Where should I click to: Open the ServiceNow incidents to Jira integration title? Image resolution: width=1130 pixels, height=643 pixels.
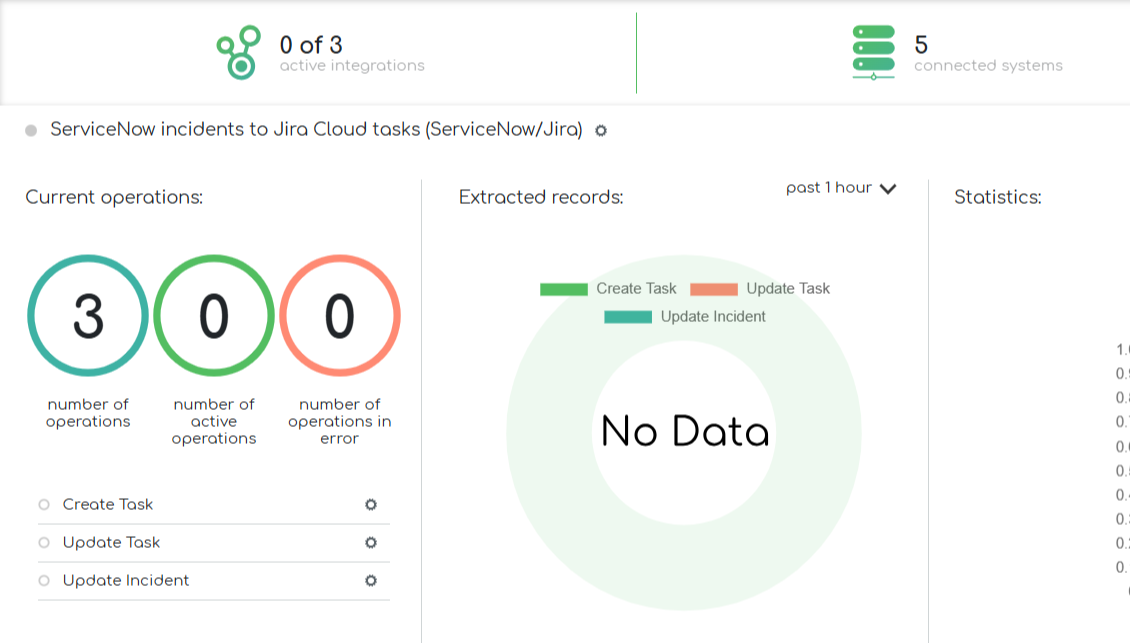[316, 130]
